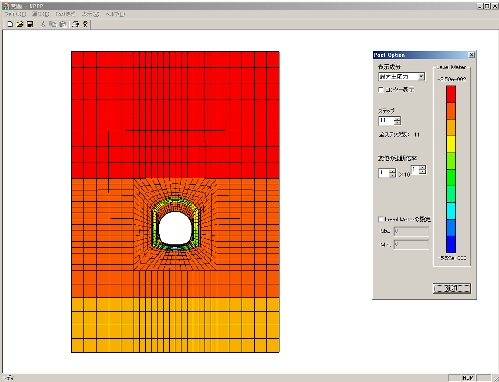
Task: Click the bright green band in level legend
Action: pyautogui.click(x=451, y=177)
